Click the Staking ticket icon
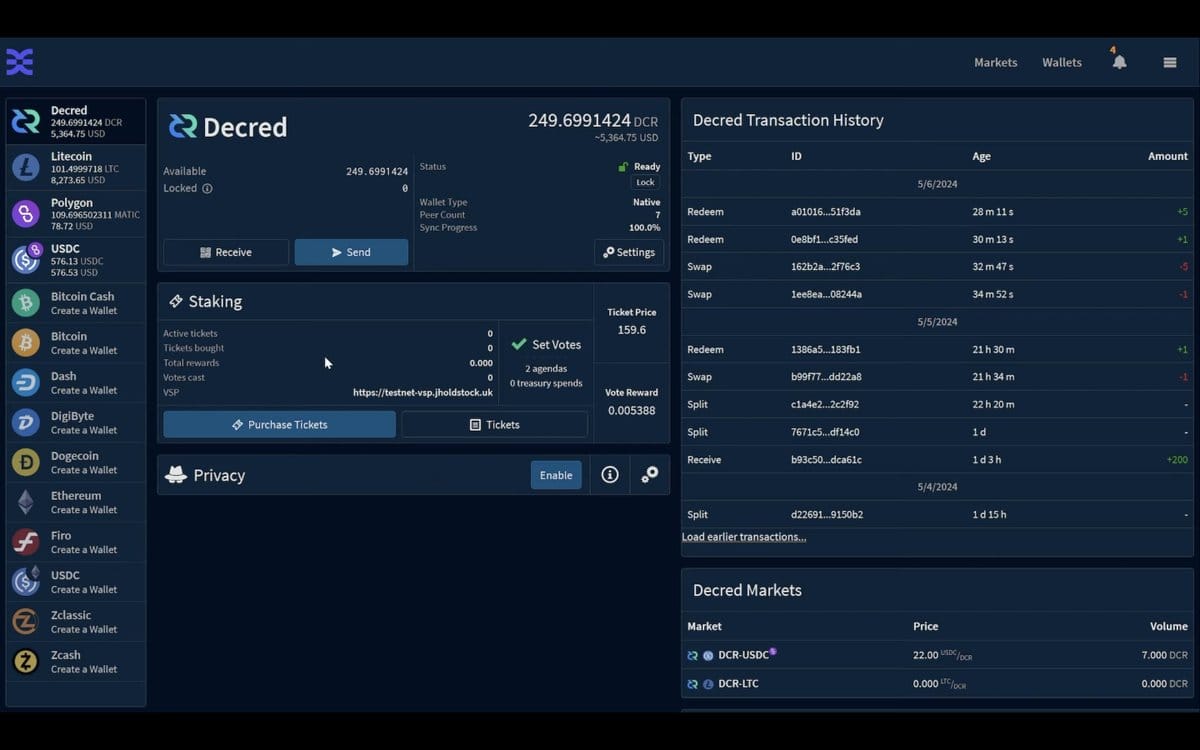The width and height of the screenshot is (1200, 750). click(176, 301)
